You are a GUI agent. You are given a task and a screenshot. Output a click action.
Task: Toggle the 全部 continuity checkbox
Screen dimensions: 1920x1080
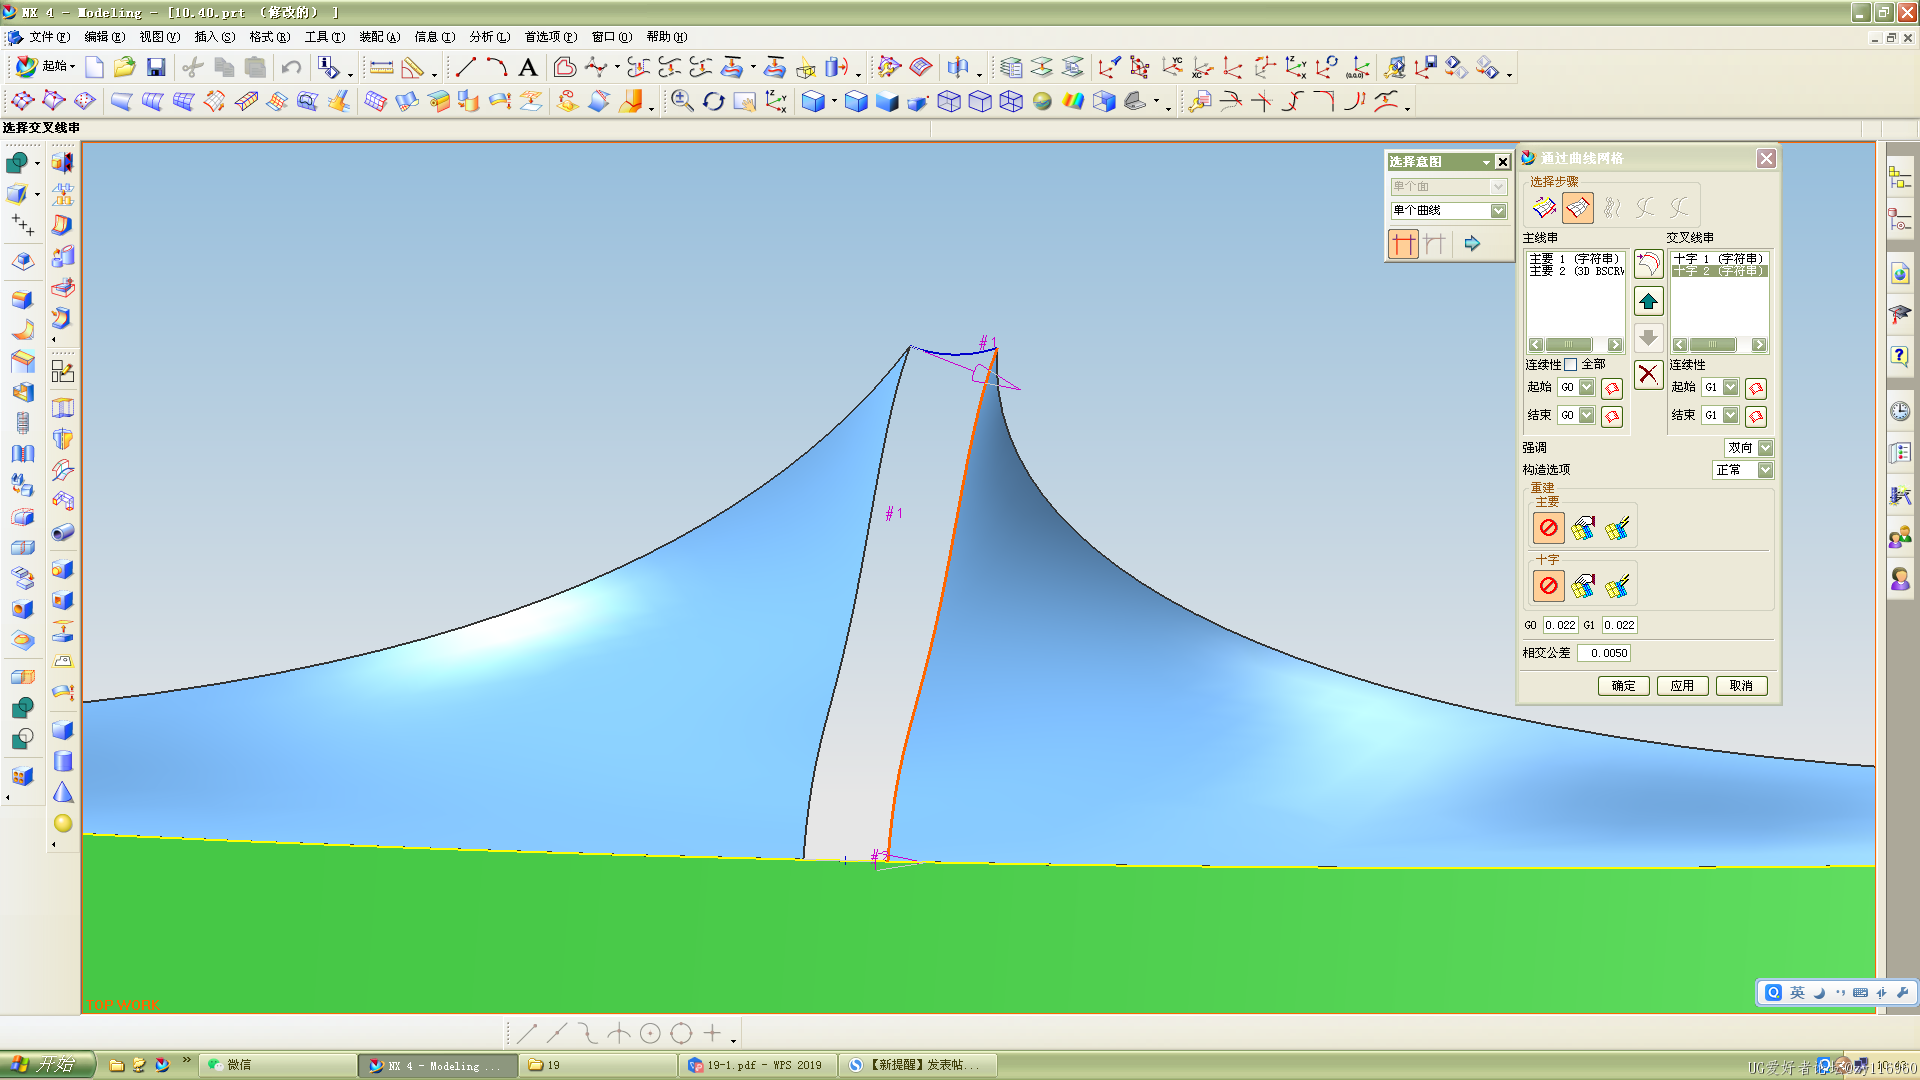tap(1570, 365)
